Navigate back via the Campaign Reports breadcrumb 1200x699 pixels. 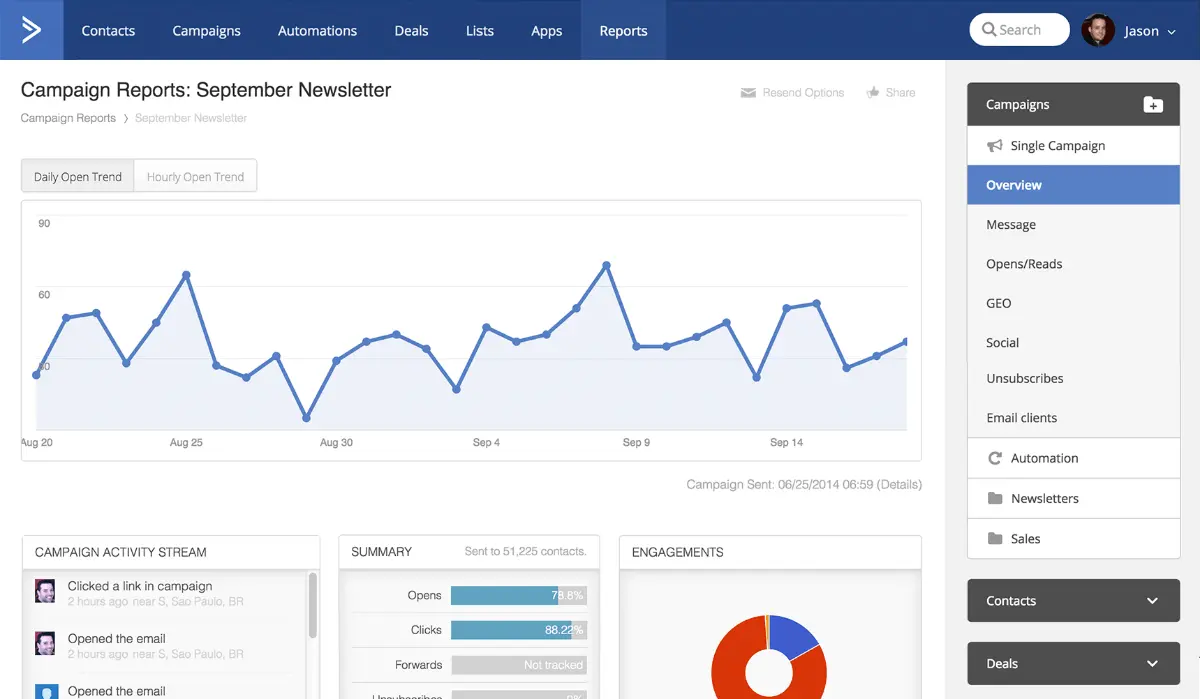67,117
